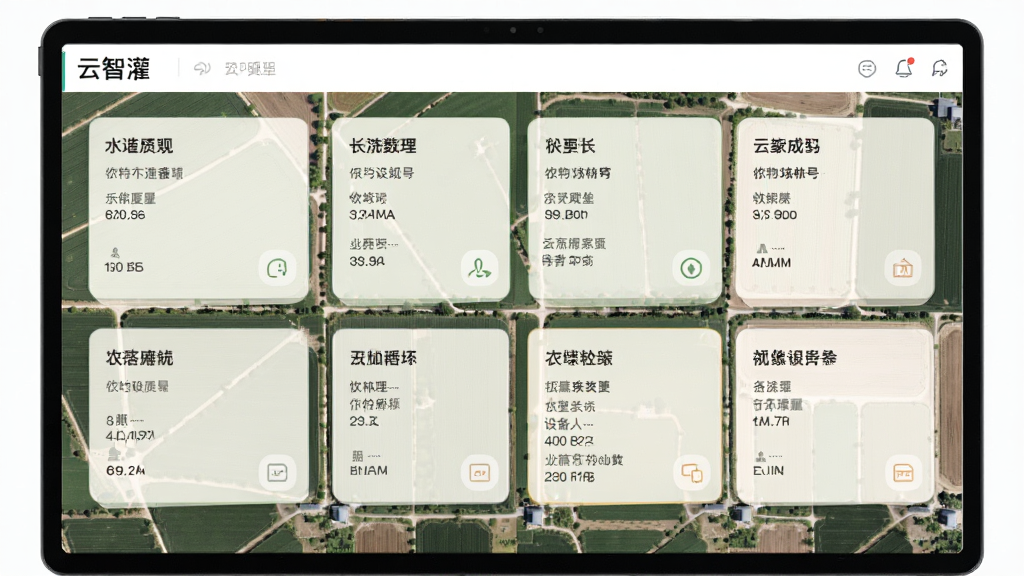Select the value 620.96
1024x576 pixels.
click(125, 215)
